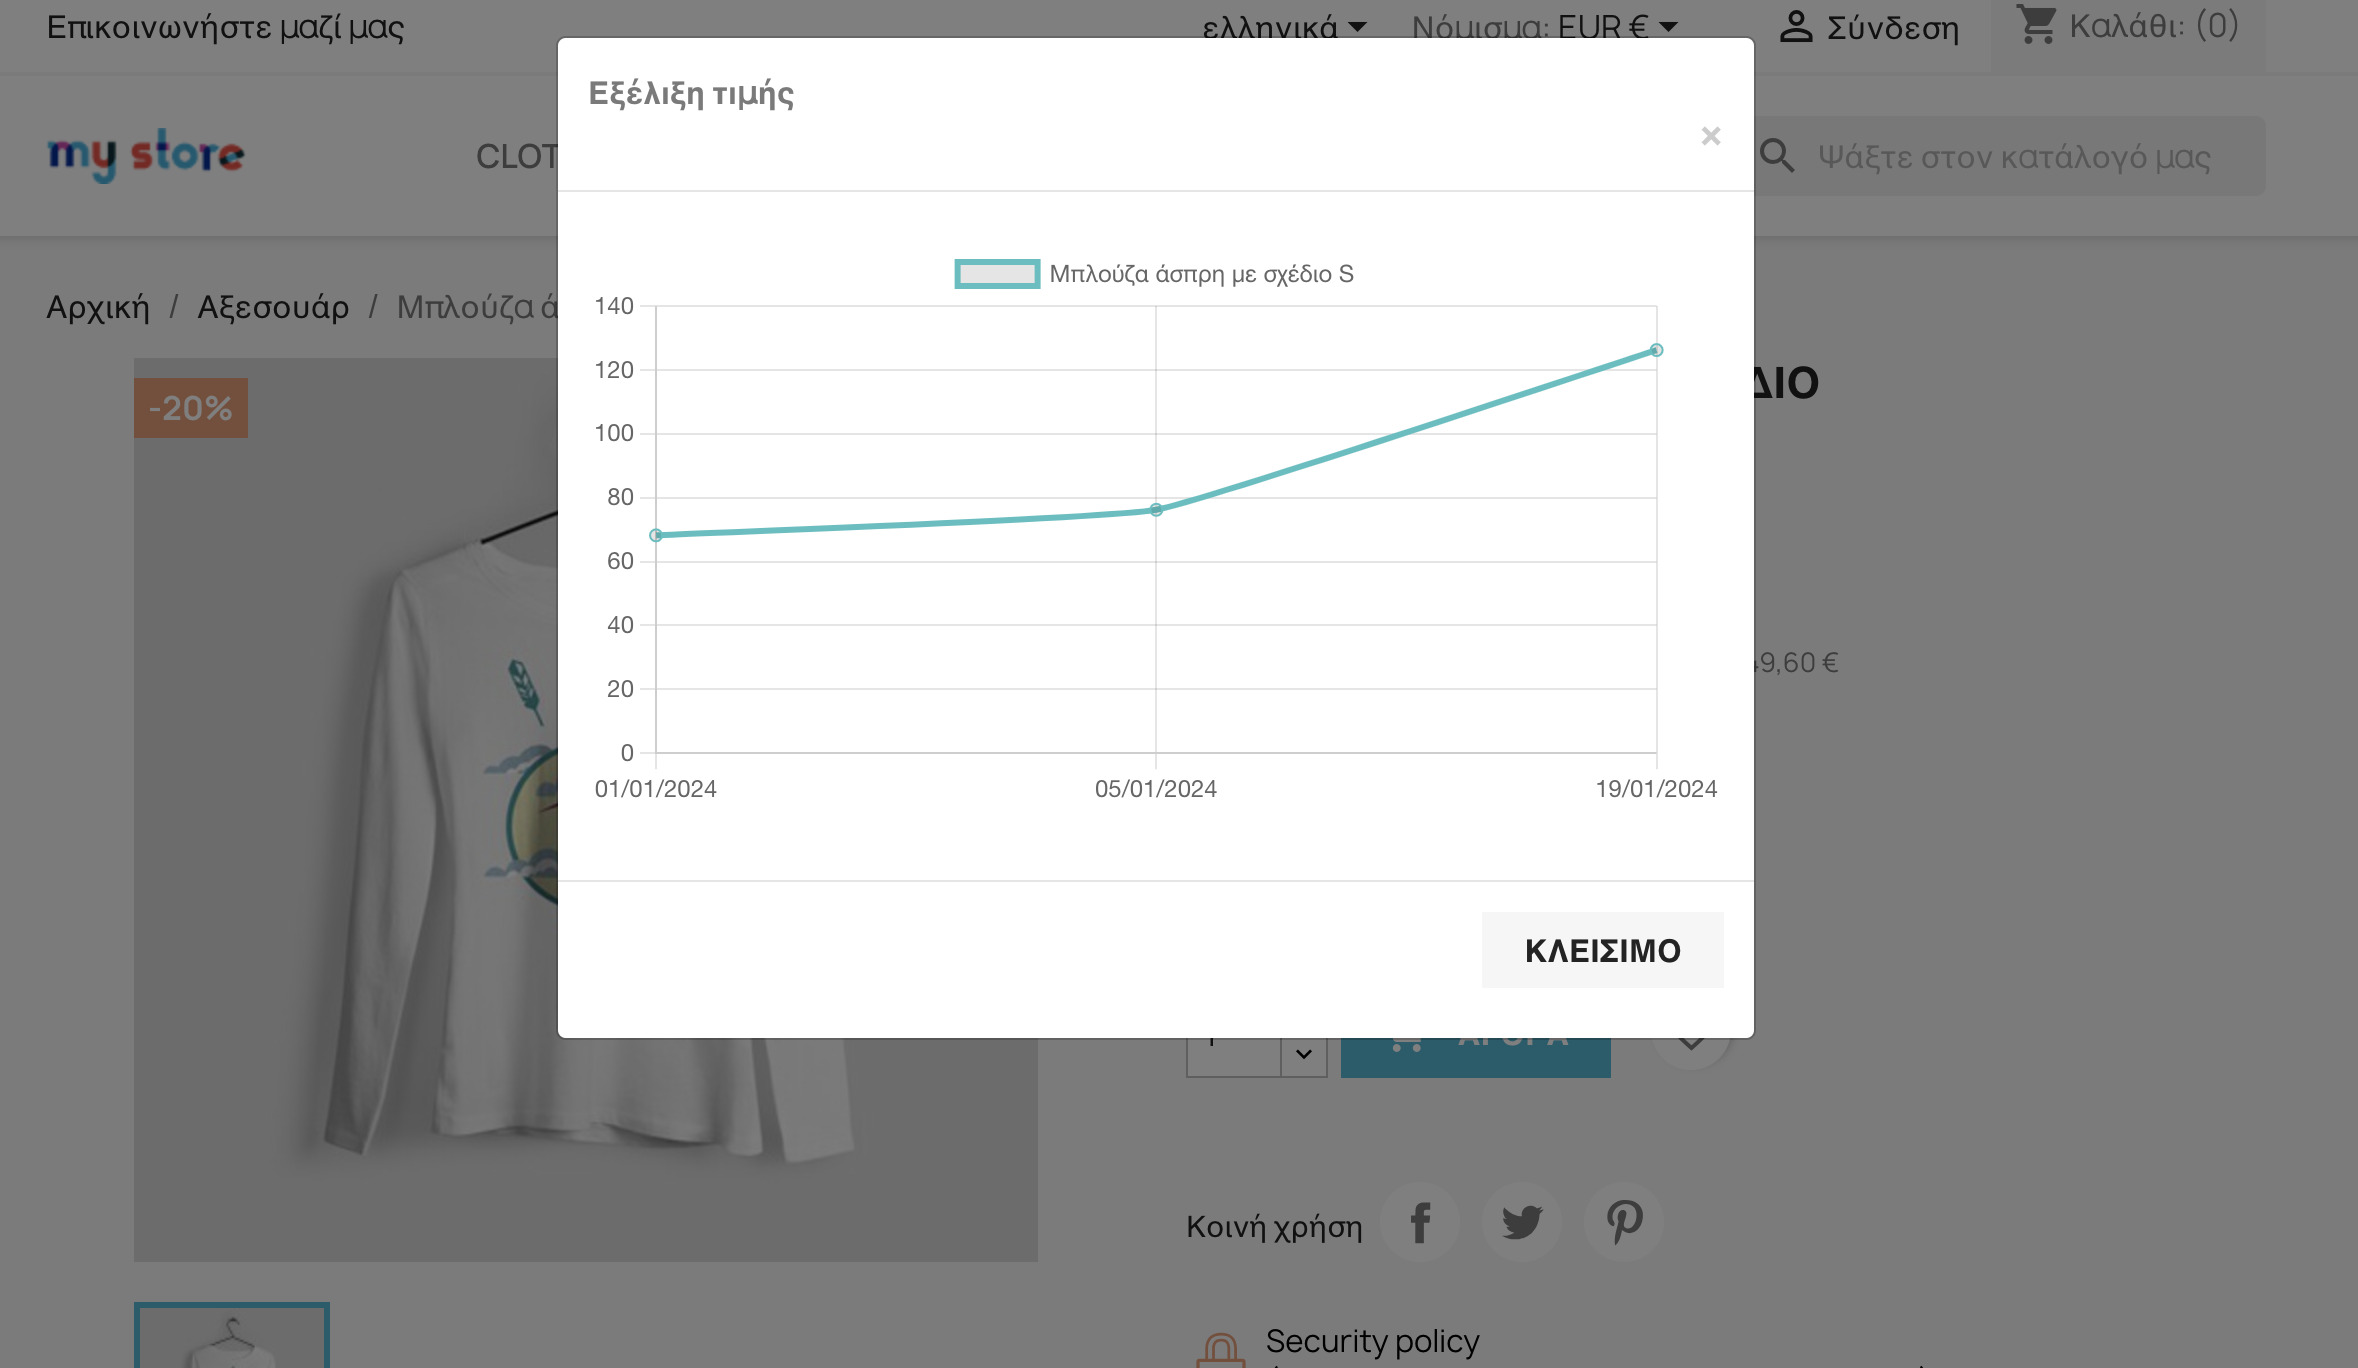Click the quantity down arrow stepper

1304,1056
